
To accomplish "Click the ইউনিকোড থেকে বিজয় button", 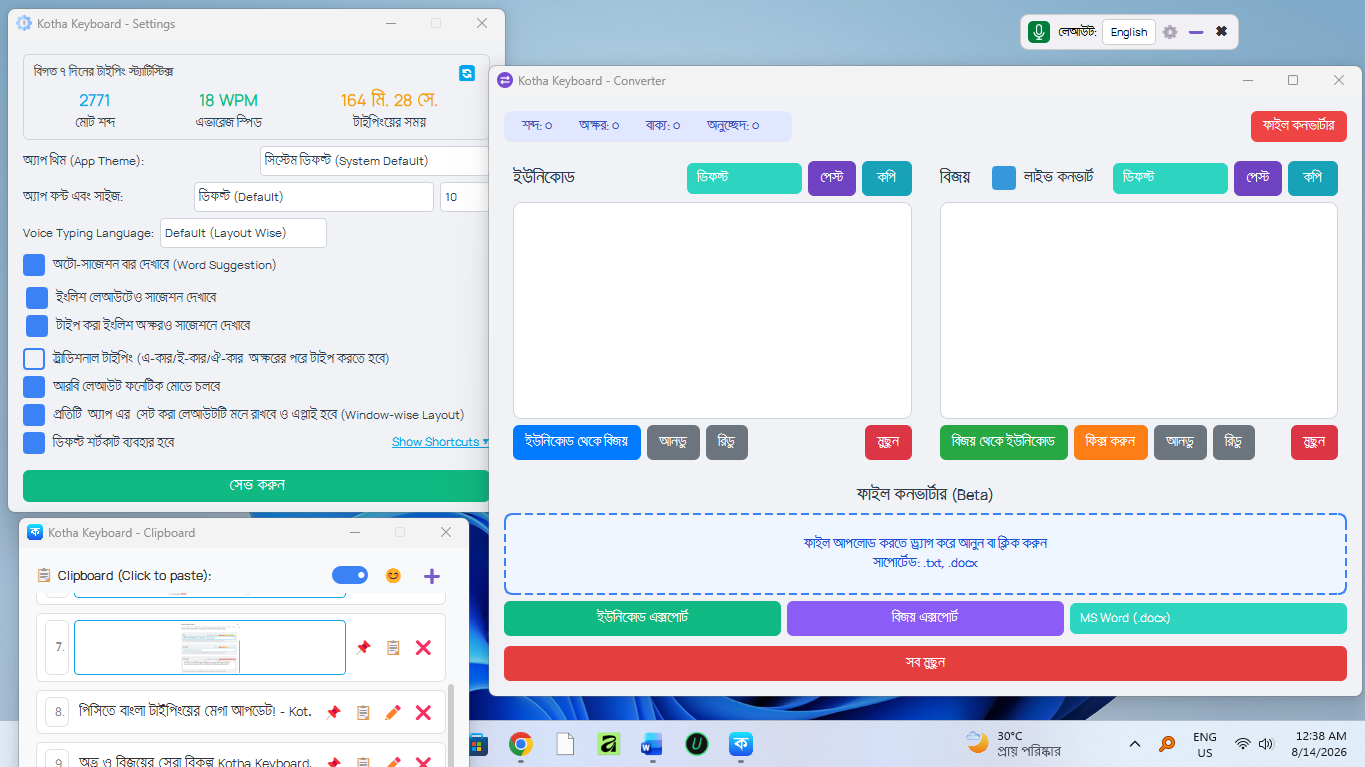I will pos(577,443).
